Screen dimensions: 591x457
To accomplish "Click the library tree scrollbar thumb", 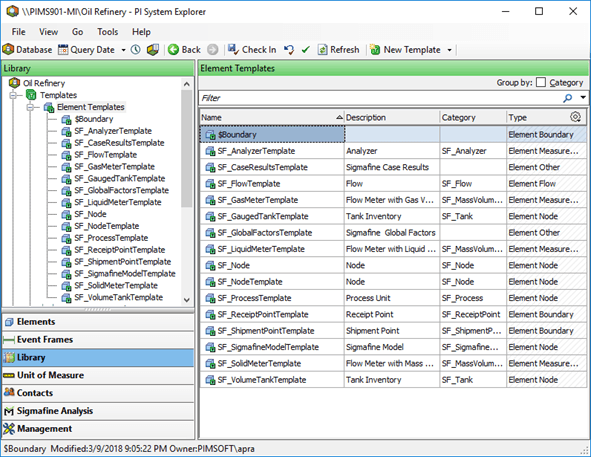I will tap(187, 148).
